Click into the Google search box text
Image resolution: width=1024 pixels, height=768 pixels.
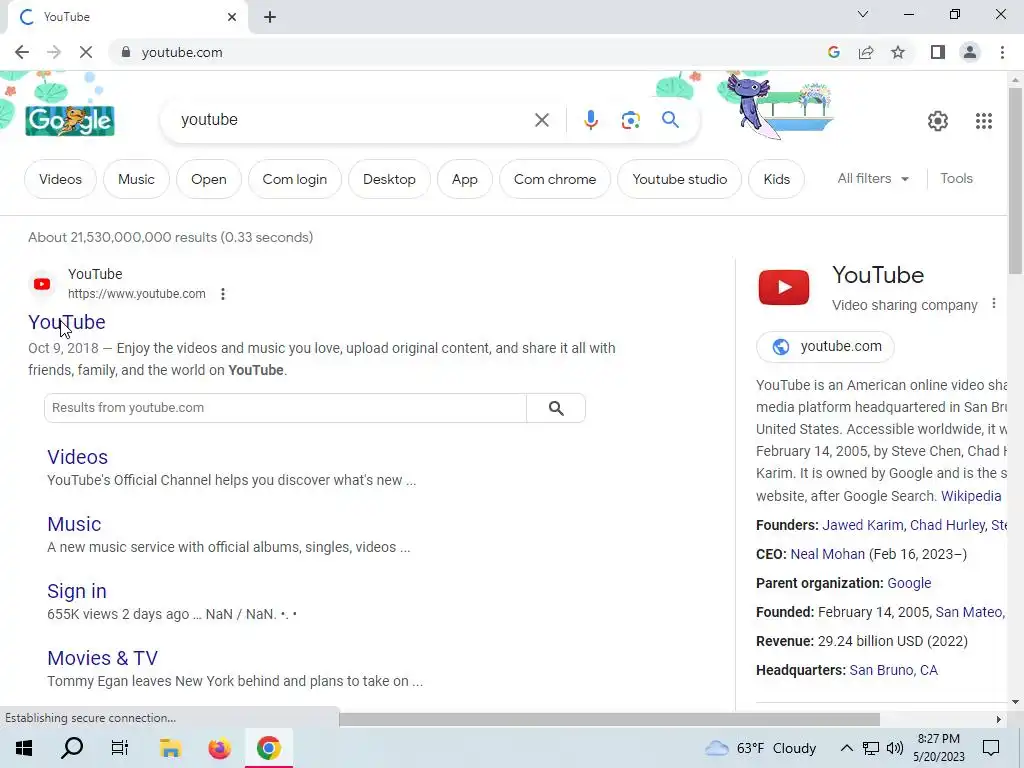pyautogui.click(x=209, y=120)
